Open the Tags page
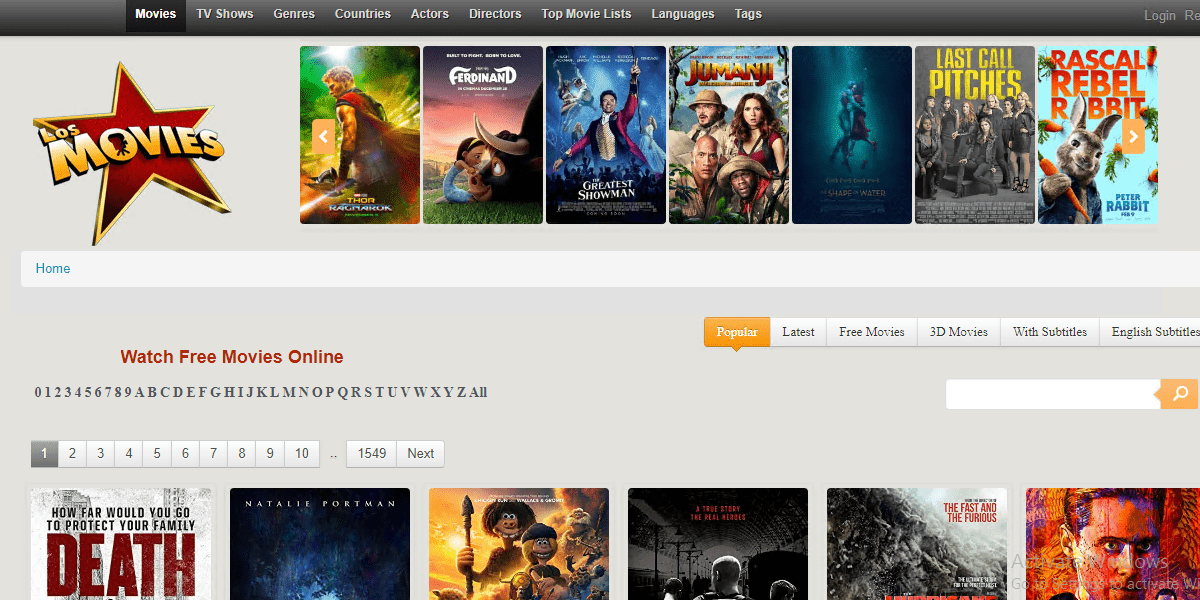 point(748,15)
